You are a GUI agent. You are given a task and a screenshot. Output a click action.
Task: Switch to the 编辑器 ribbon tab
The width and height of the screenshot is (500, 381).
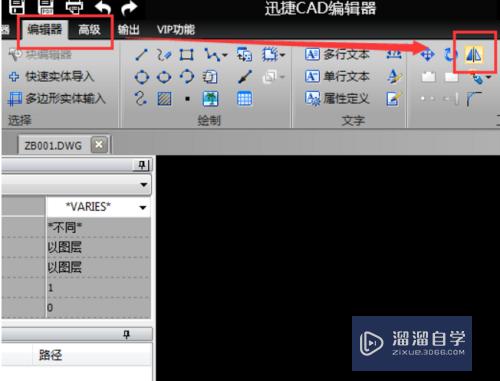click(45, 30)
